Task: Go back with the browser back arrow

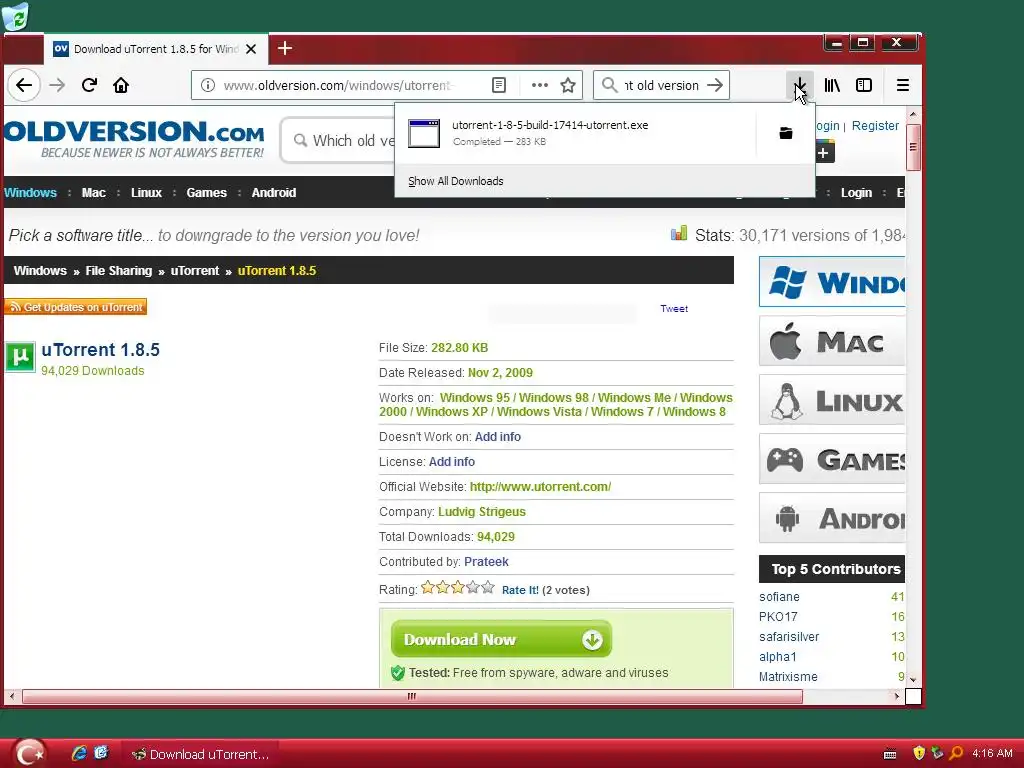Action: click(24, 85)
